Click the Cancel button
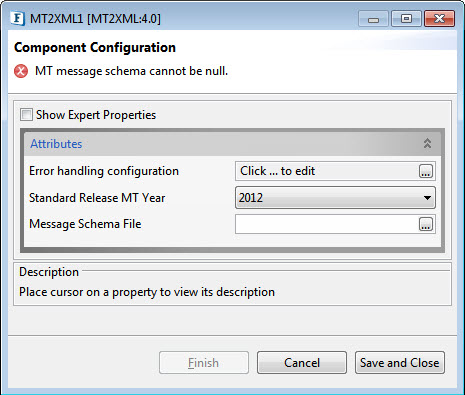This screenshot has width=465, height=395. coord(302,362)
